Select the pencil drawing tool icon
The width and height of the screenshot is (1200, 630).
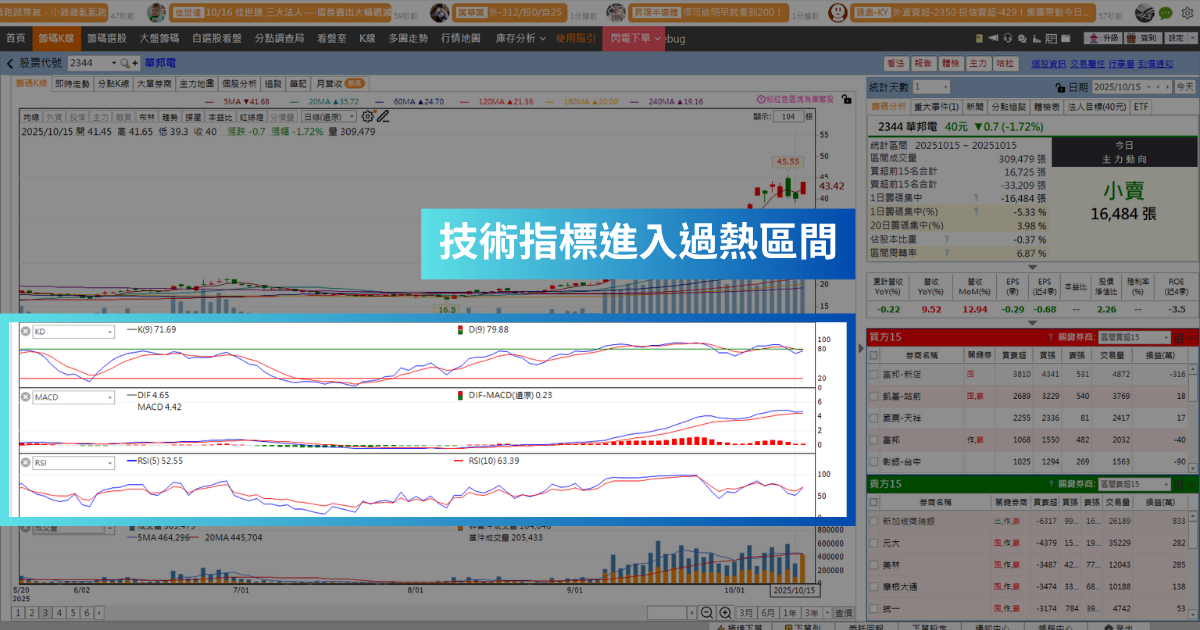coord(383,117)
